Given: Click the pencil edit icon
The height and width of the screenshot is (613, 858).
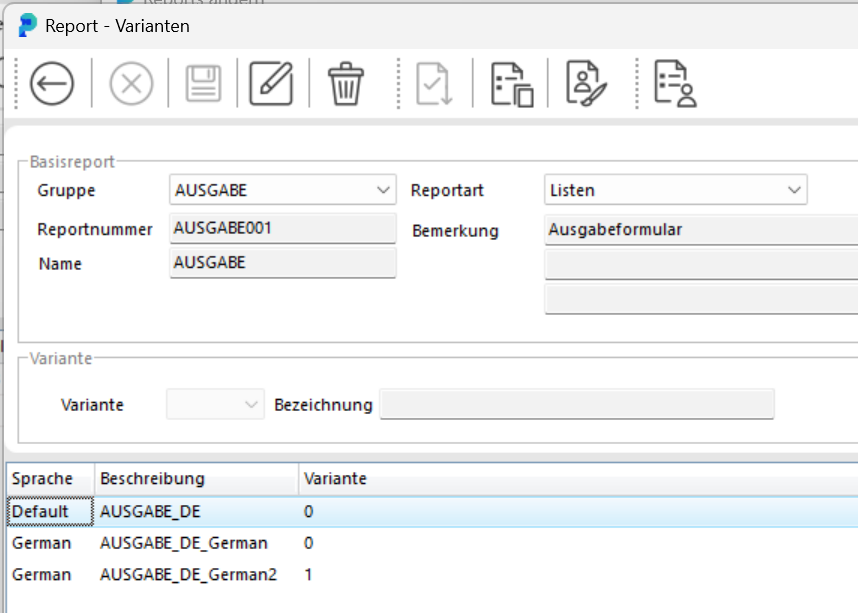Looking at the screenshot, I should (271, 84).
